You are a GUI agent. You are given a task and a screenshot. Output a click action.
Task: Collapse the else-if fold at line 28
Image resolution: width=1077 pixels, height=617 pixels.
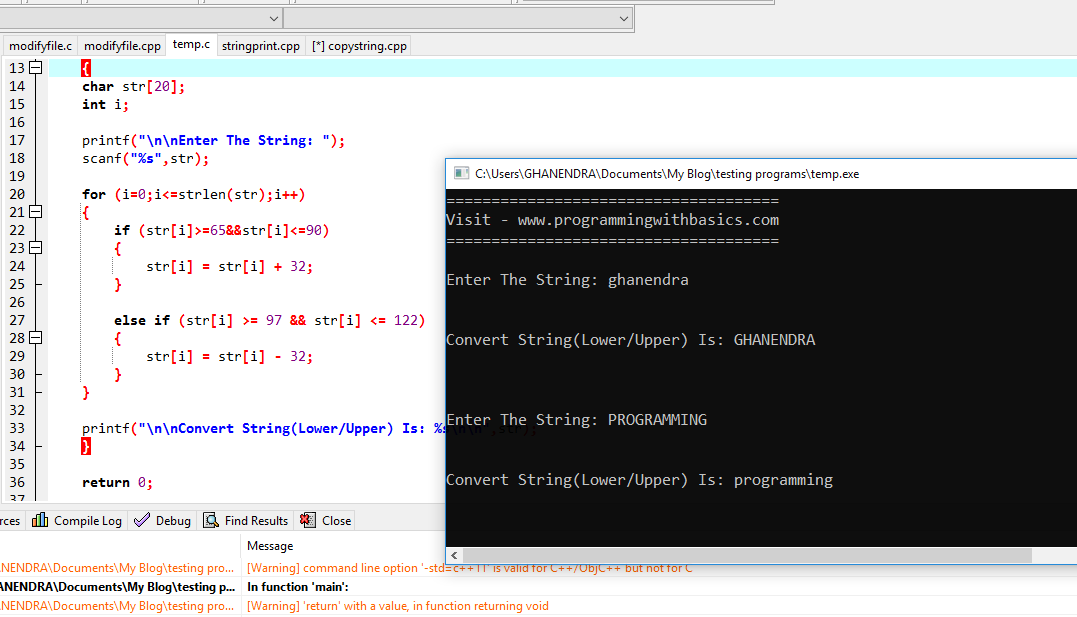[x=36, y=337]
